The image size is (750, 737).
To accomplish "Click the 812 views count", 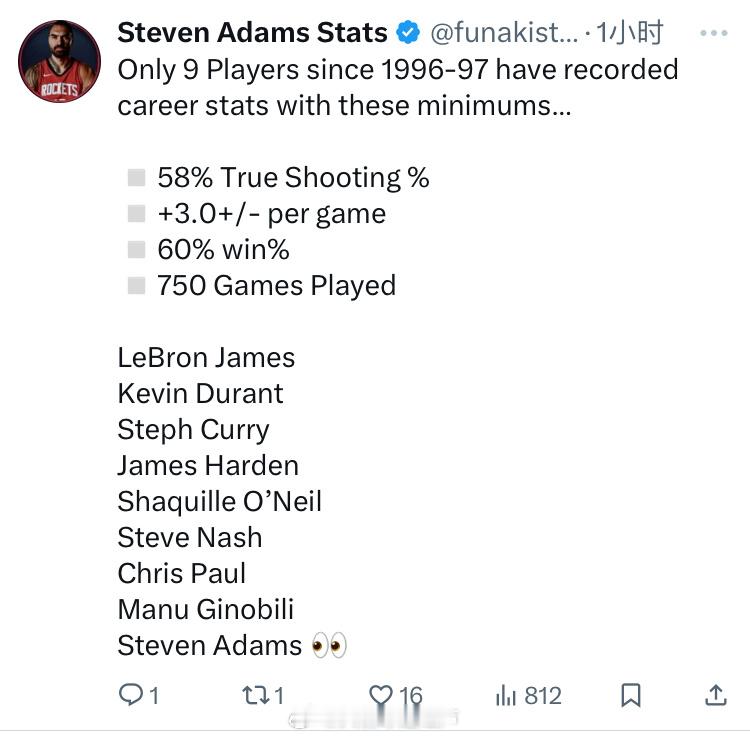I will (x=543, y=695).
